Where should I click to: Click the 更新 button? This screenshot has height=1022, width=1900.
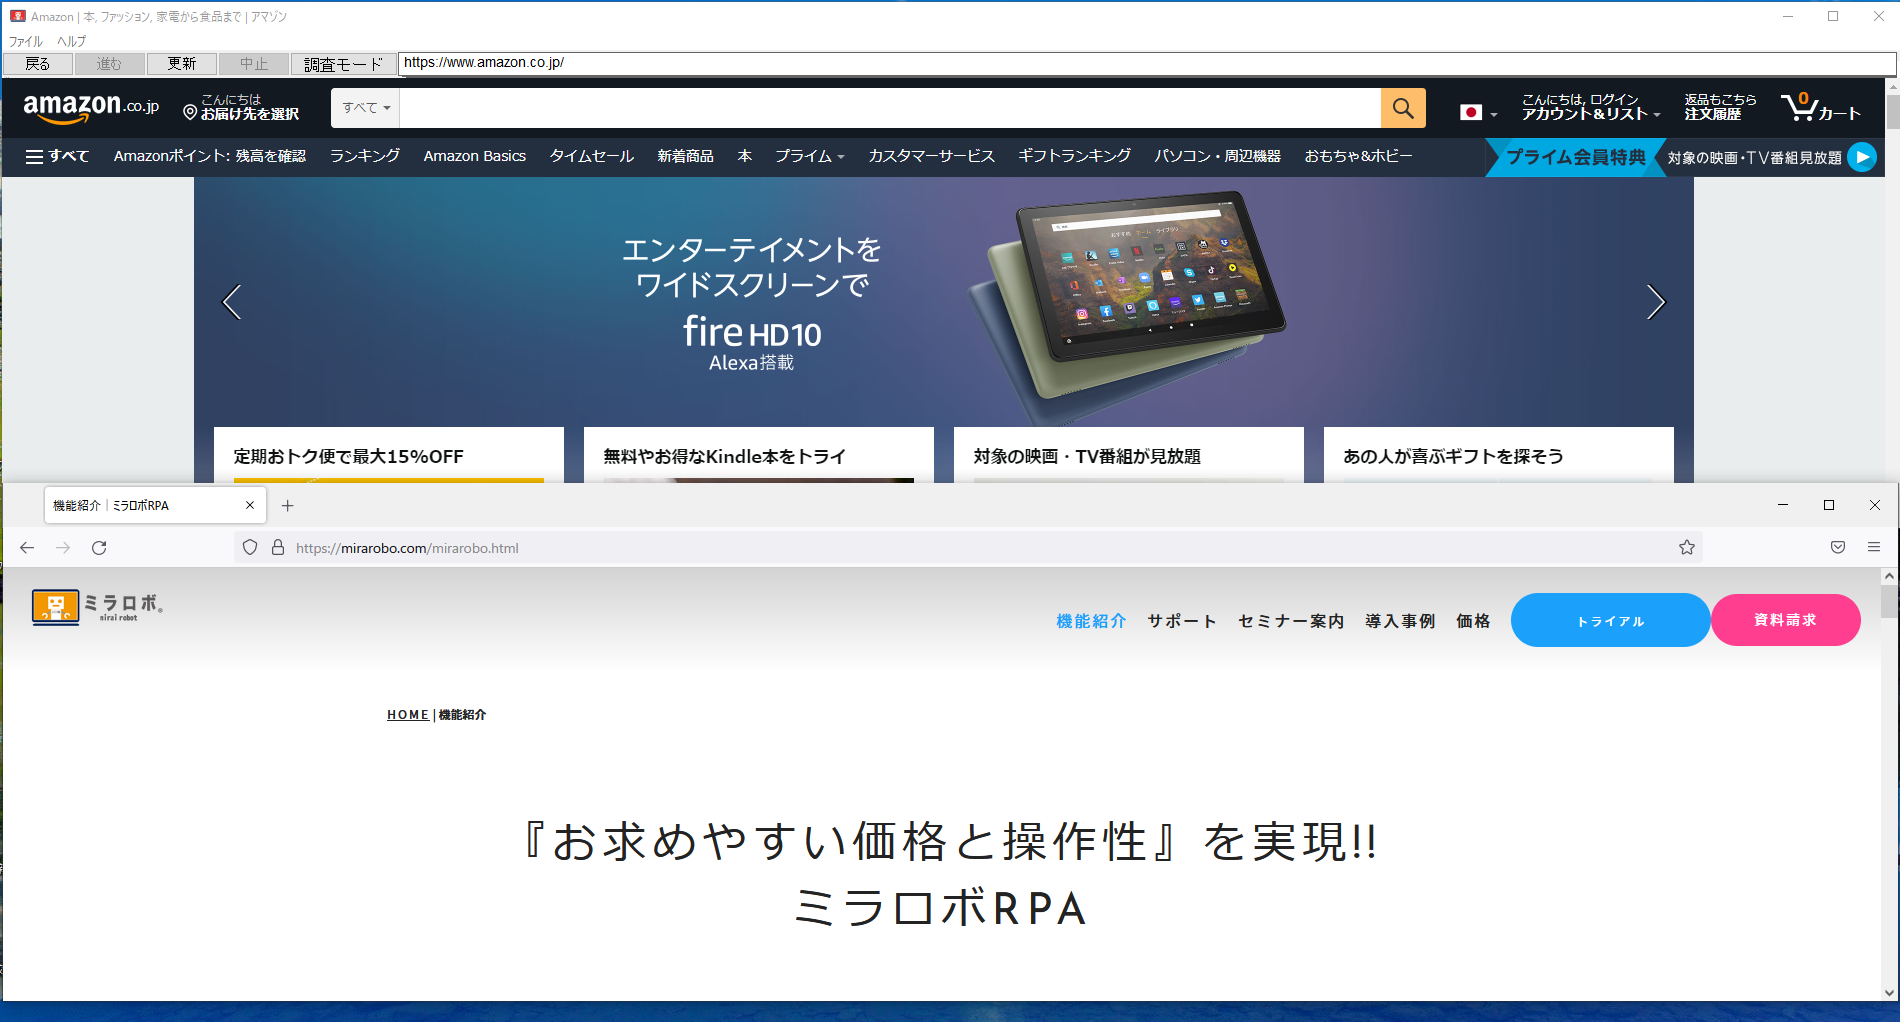pos(182,64)
